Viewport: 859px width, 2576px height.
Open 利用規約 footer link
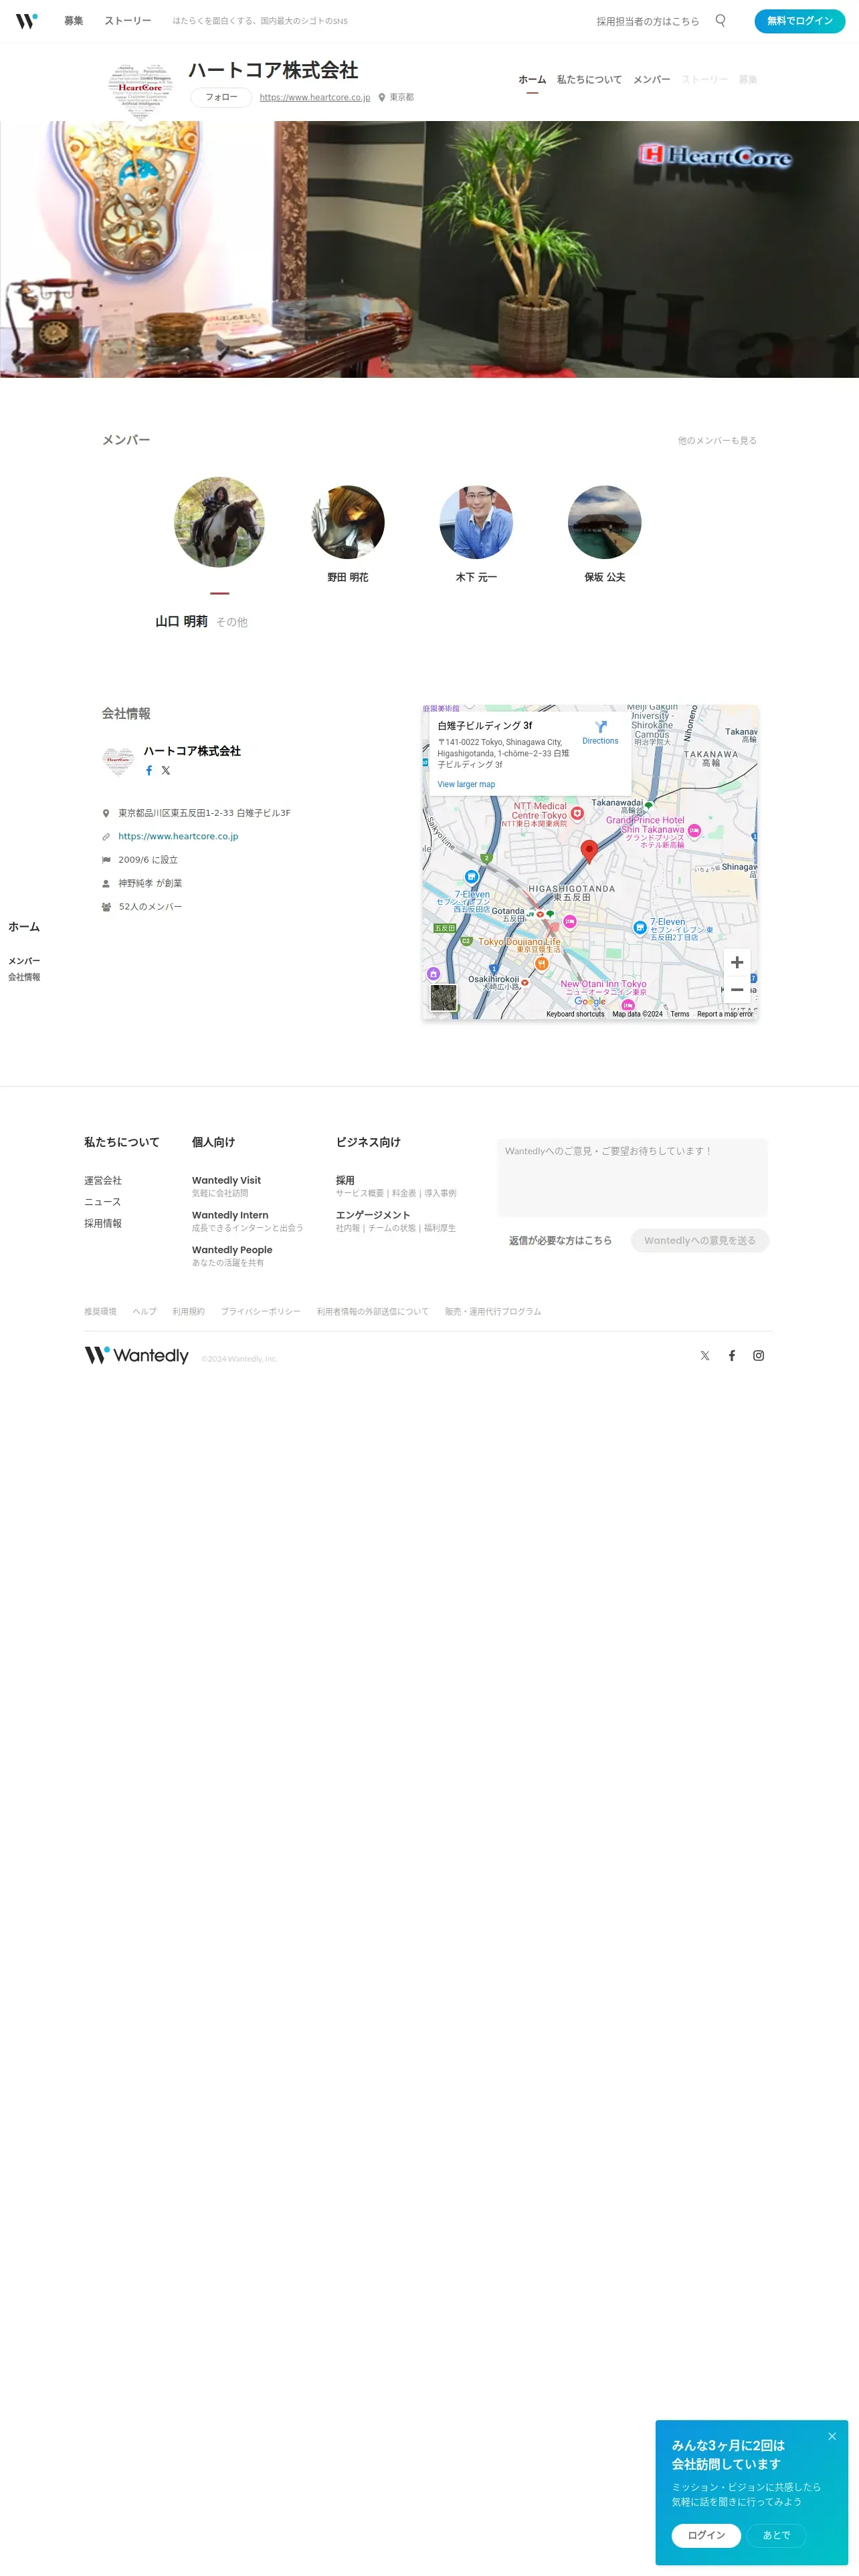(188, 1312)
